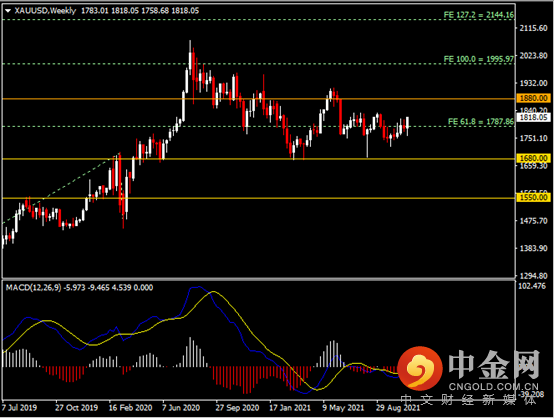Image resolution: width=554 pixels, height=418 pixels.
Task: Click the 27 Sep 2020 date marker
Action: (x=237, y=408)
